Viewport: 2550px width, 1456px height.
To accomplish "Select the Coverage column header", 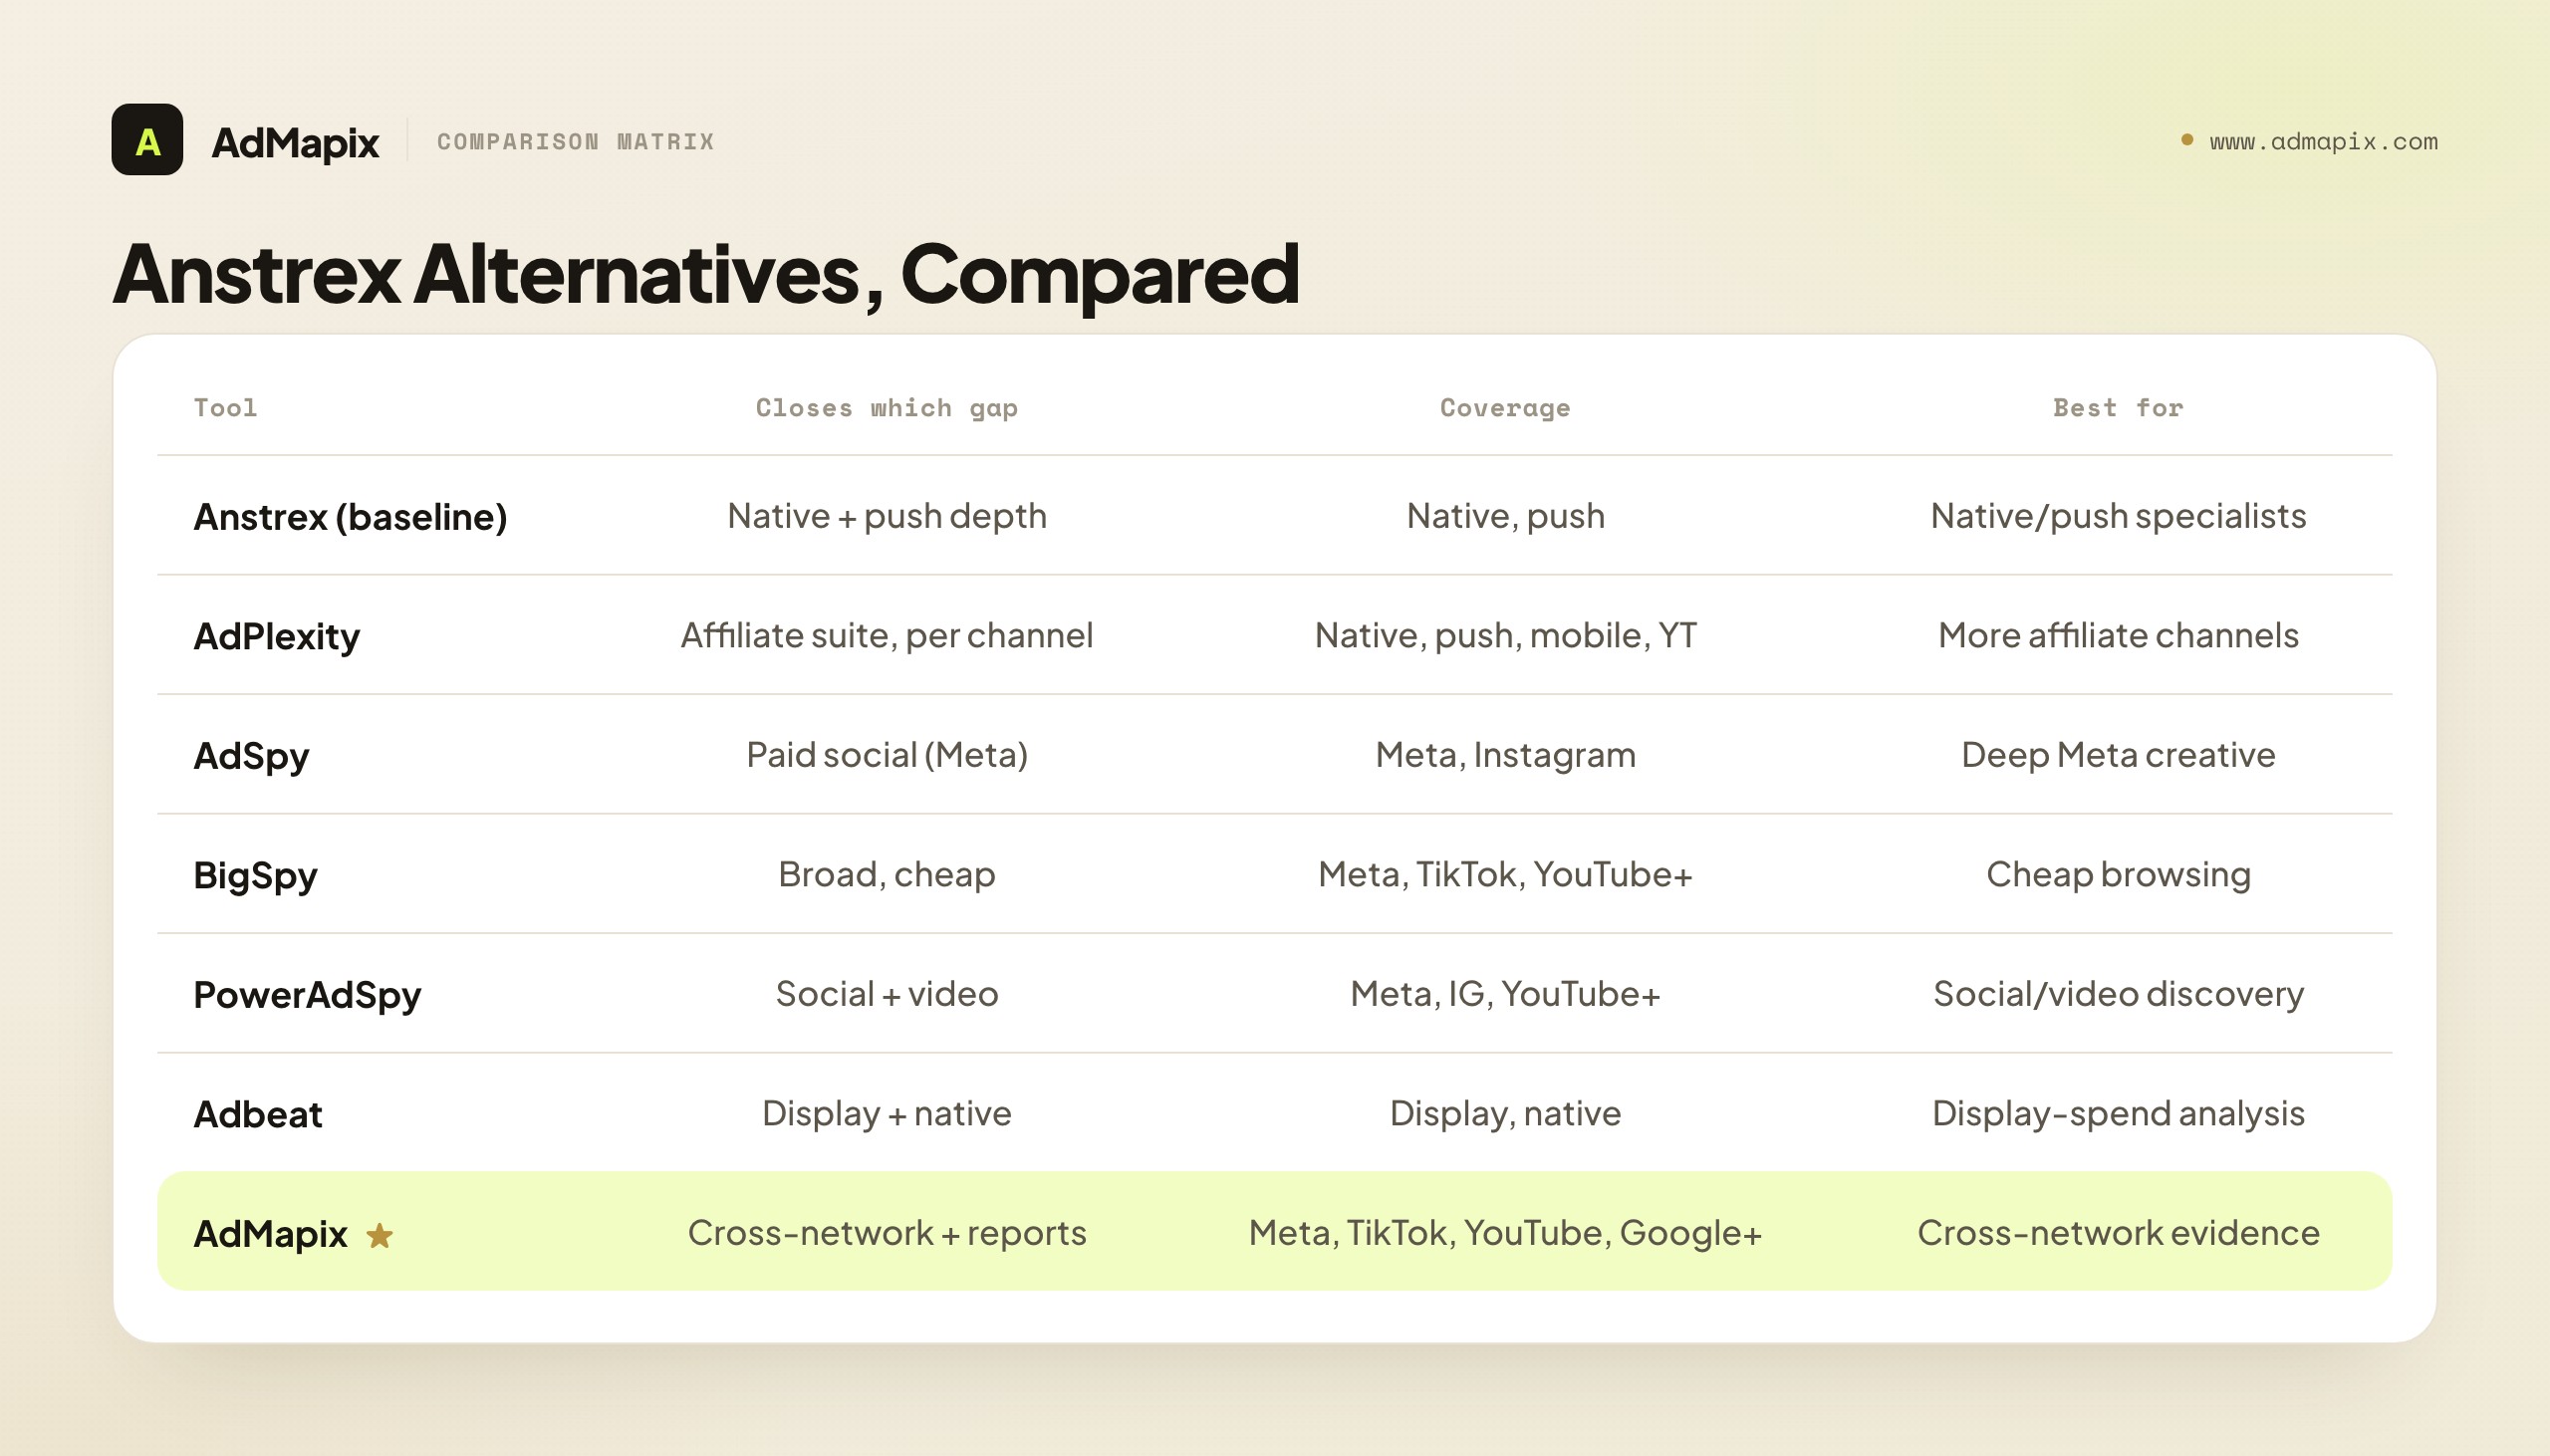I will pyautogui.click(x=1505, y=407).
